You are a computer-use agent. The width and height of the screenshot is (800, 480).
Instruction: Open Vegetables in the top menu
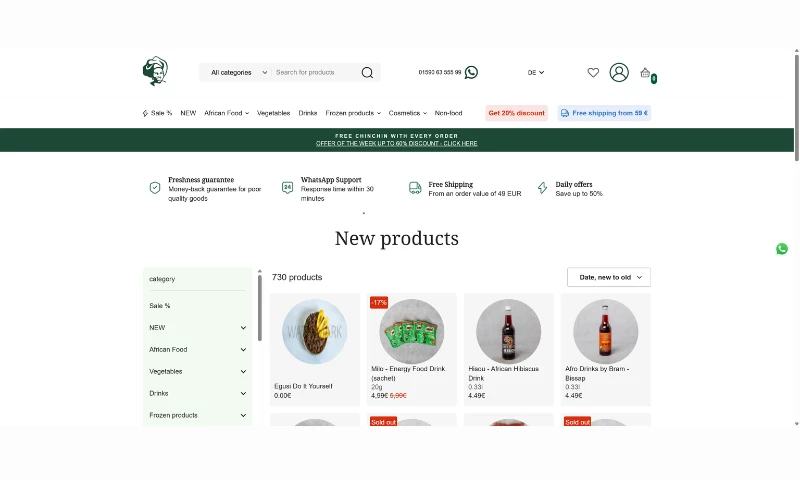tap(273, 113)
